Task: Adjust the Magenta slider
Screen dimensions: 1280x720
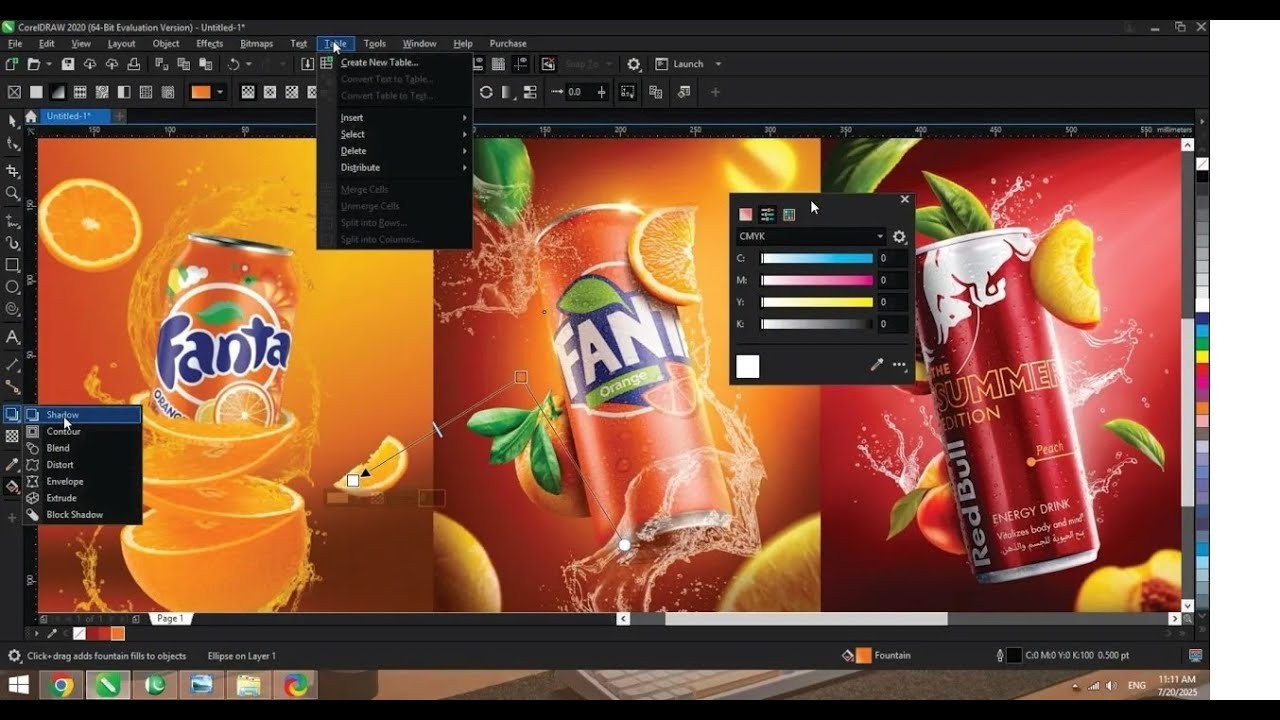Action: pos(817,280)
